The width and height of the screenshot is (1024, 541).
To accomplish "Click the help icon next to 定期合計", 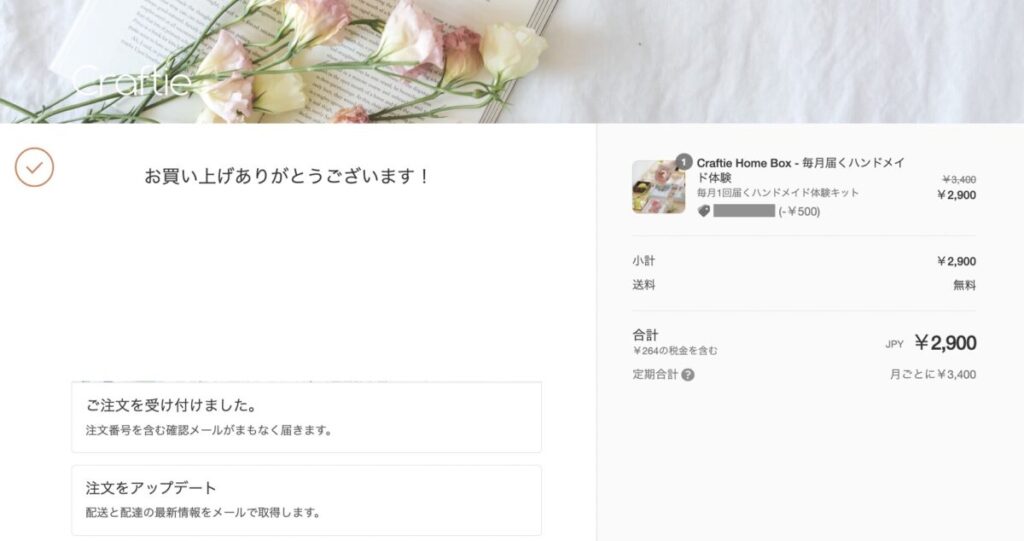I will pyautogui.click(x=688, y=375).
